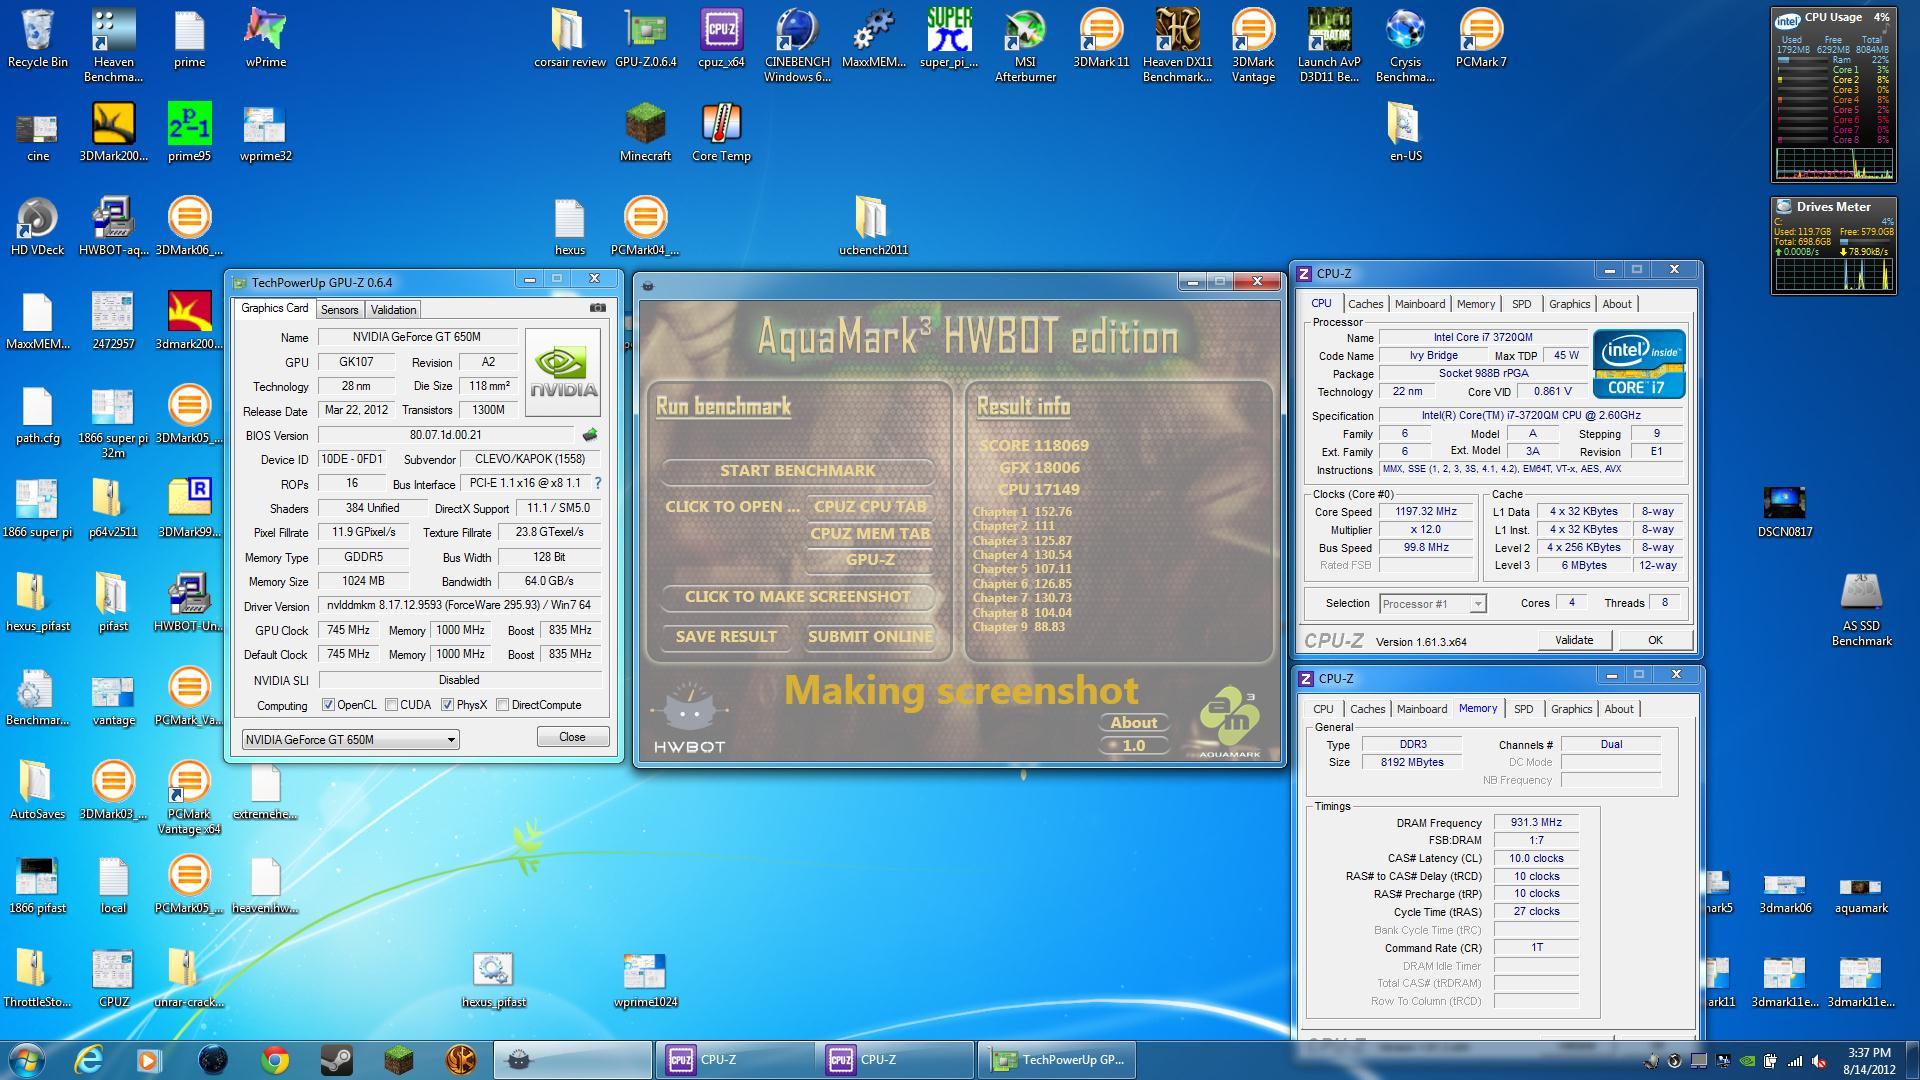
Task: Open the About tab in upper CPU-Z
Action: [1616, 304]
